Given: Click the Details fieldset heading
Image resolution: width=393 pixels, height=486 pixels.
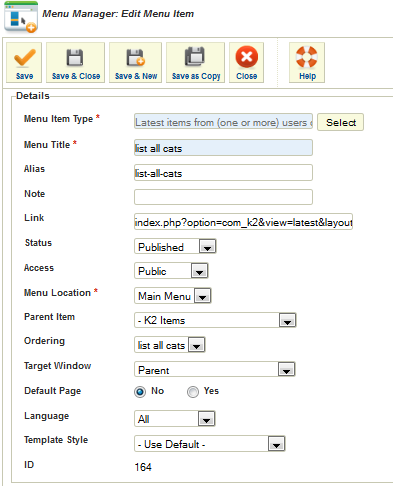Looking at the screenshot, I should tap(33, 96).
